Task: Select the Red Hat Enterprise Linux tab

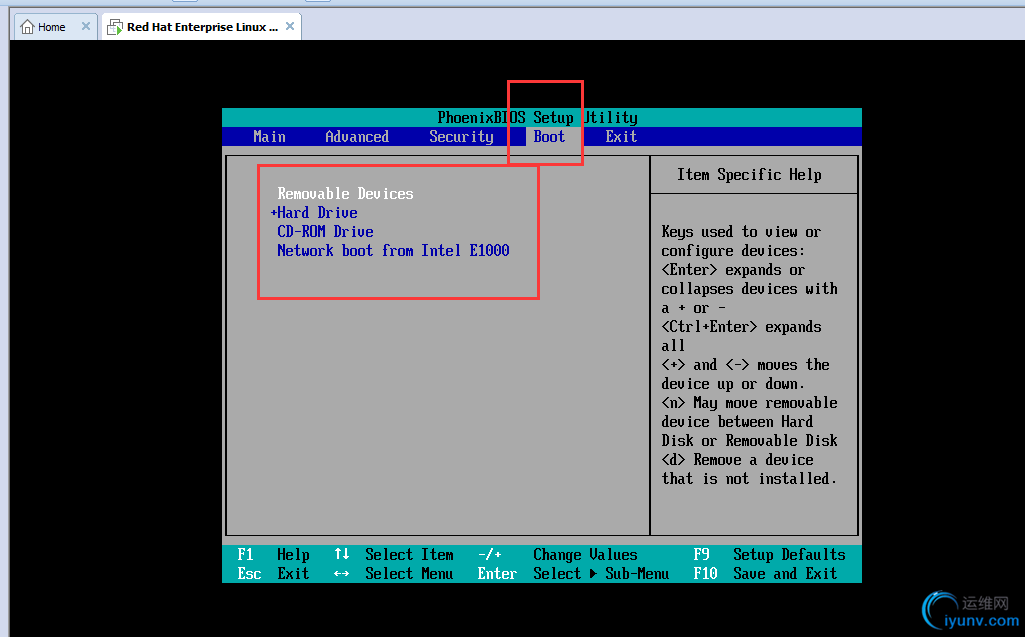Action: 201,27
